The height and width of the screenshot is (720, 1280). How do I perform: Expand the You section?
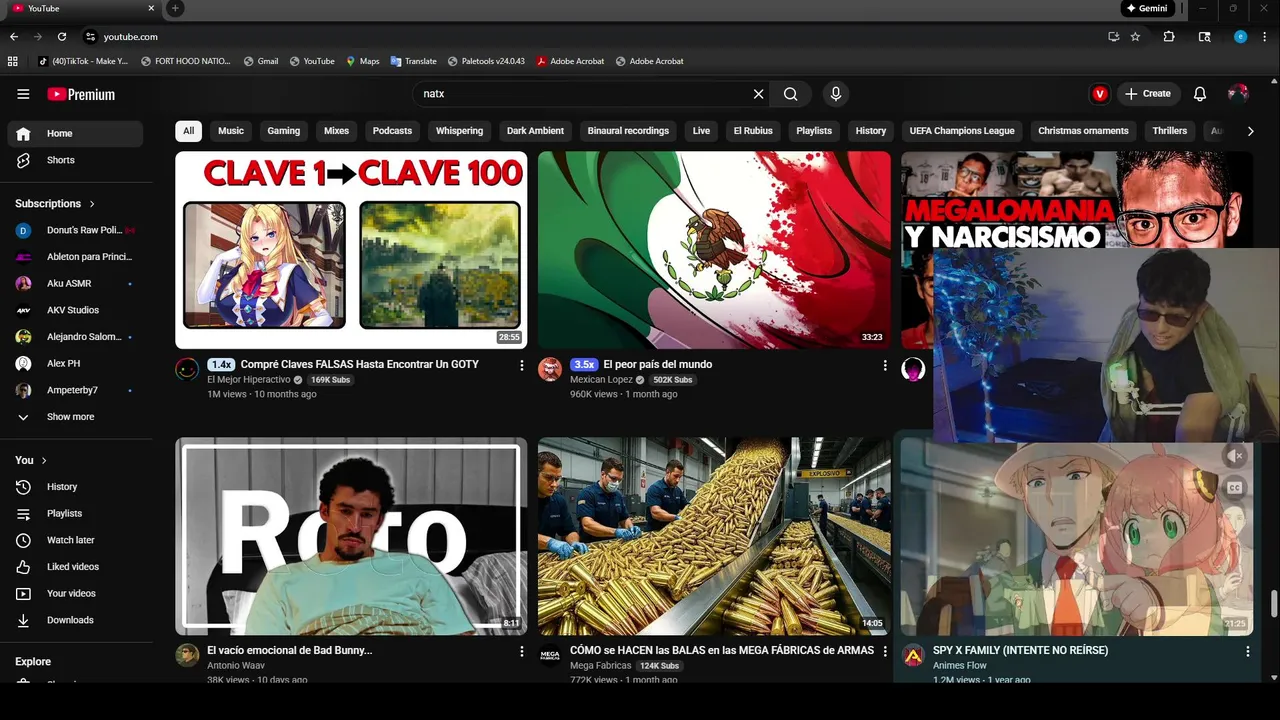31,460
